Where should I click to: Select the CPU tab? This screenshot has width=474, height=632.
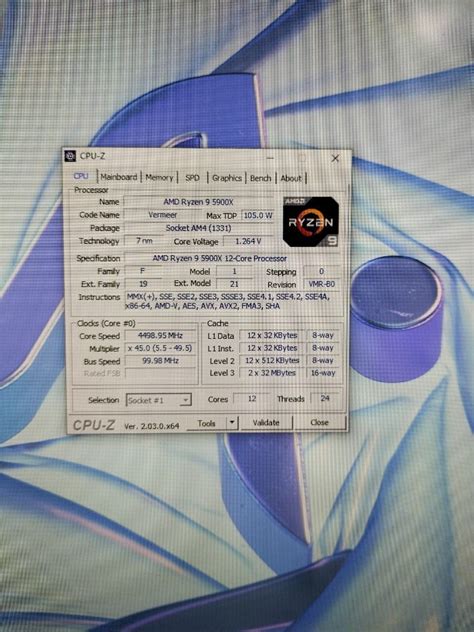[x=81, y=176]
